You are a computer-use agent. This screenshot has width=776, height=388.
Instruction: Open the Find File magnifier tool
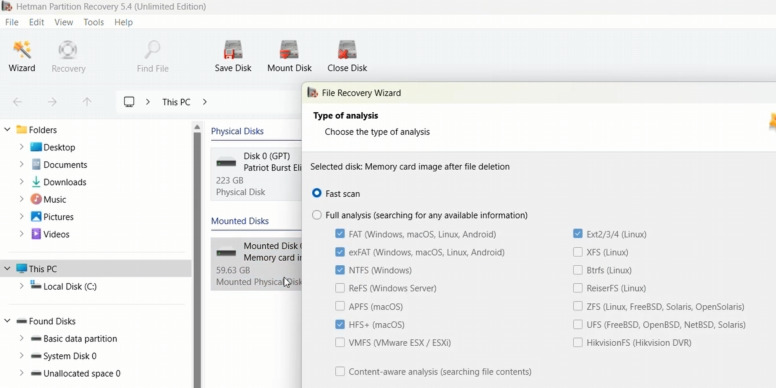(x=152, y=49)
